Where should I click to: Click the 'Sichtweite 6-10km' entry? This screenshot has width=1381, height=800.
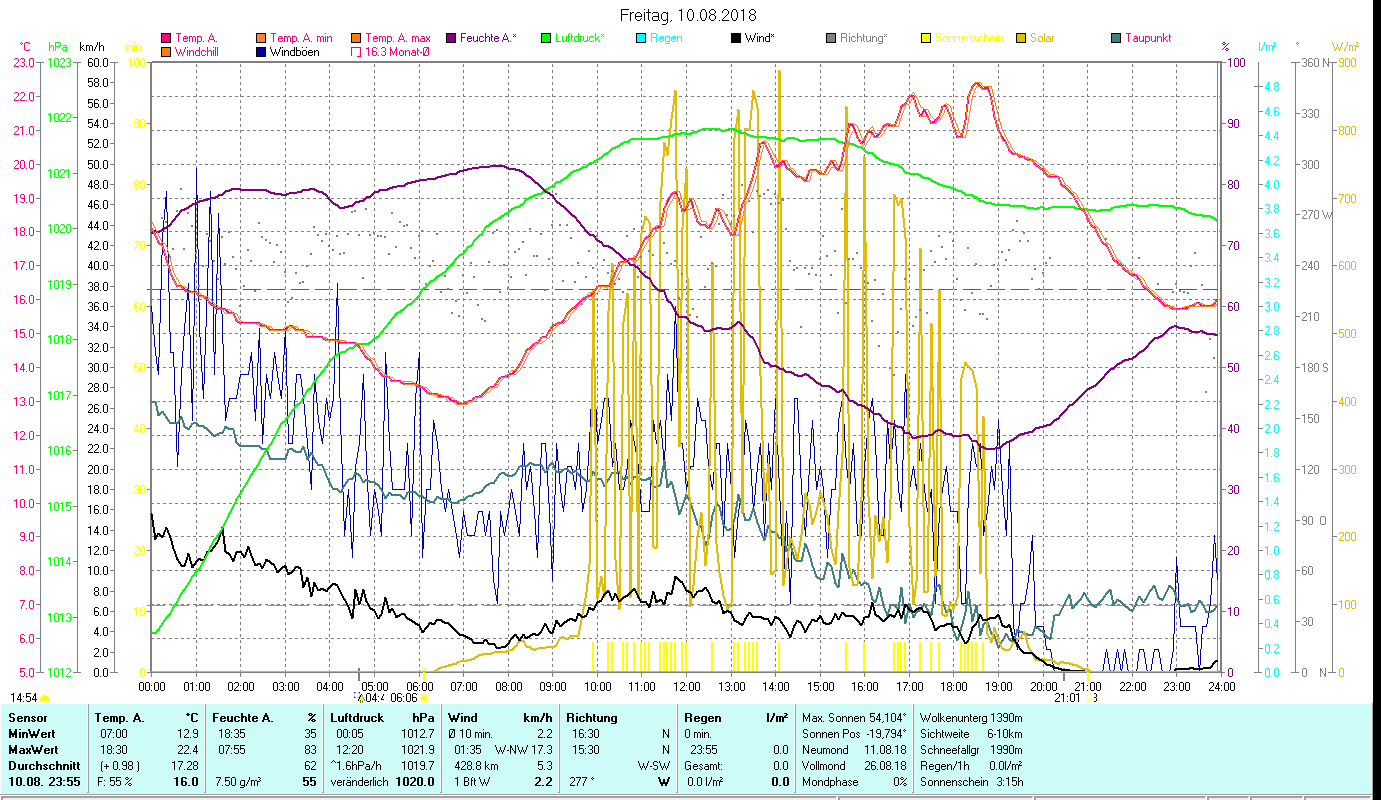[971, 734]
